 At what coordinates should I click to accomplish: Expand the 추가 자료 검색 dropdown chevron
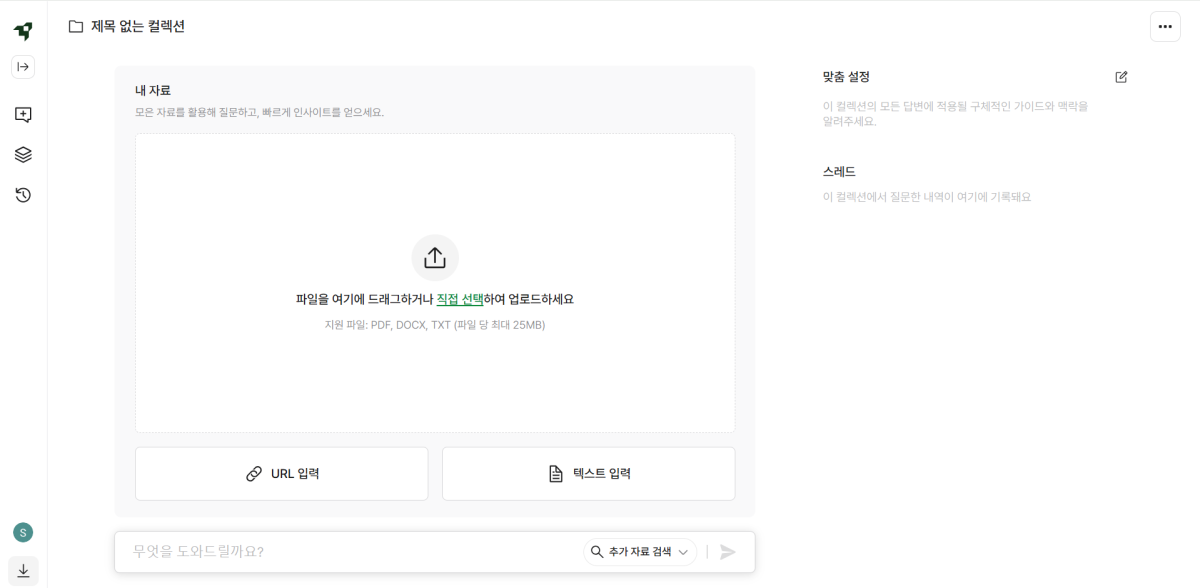pos(684,551)
